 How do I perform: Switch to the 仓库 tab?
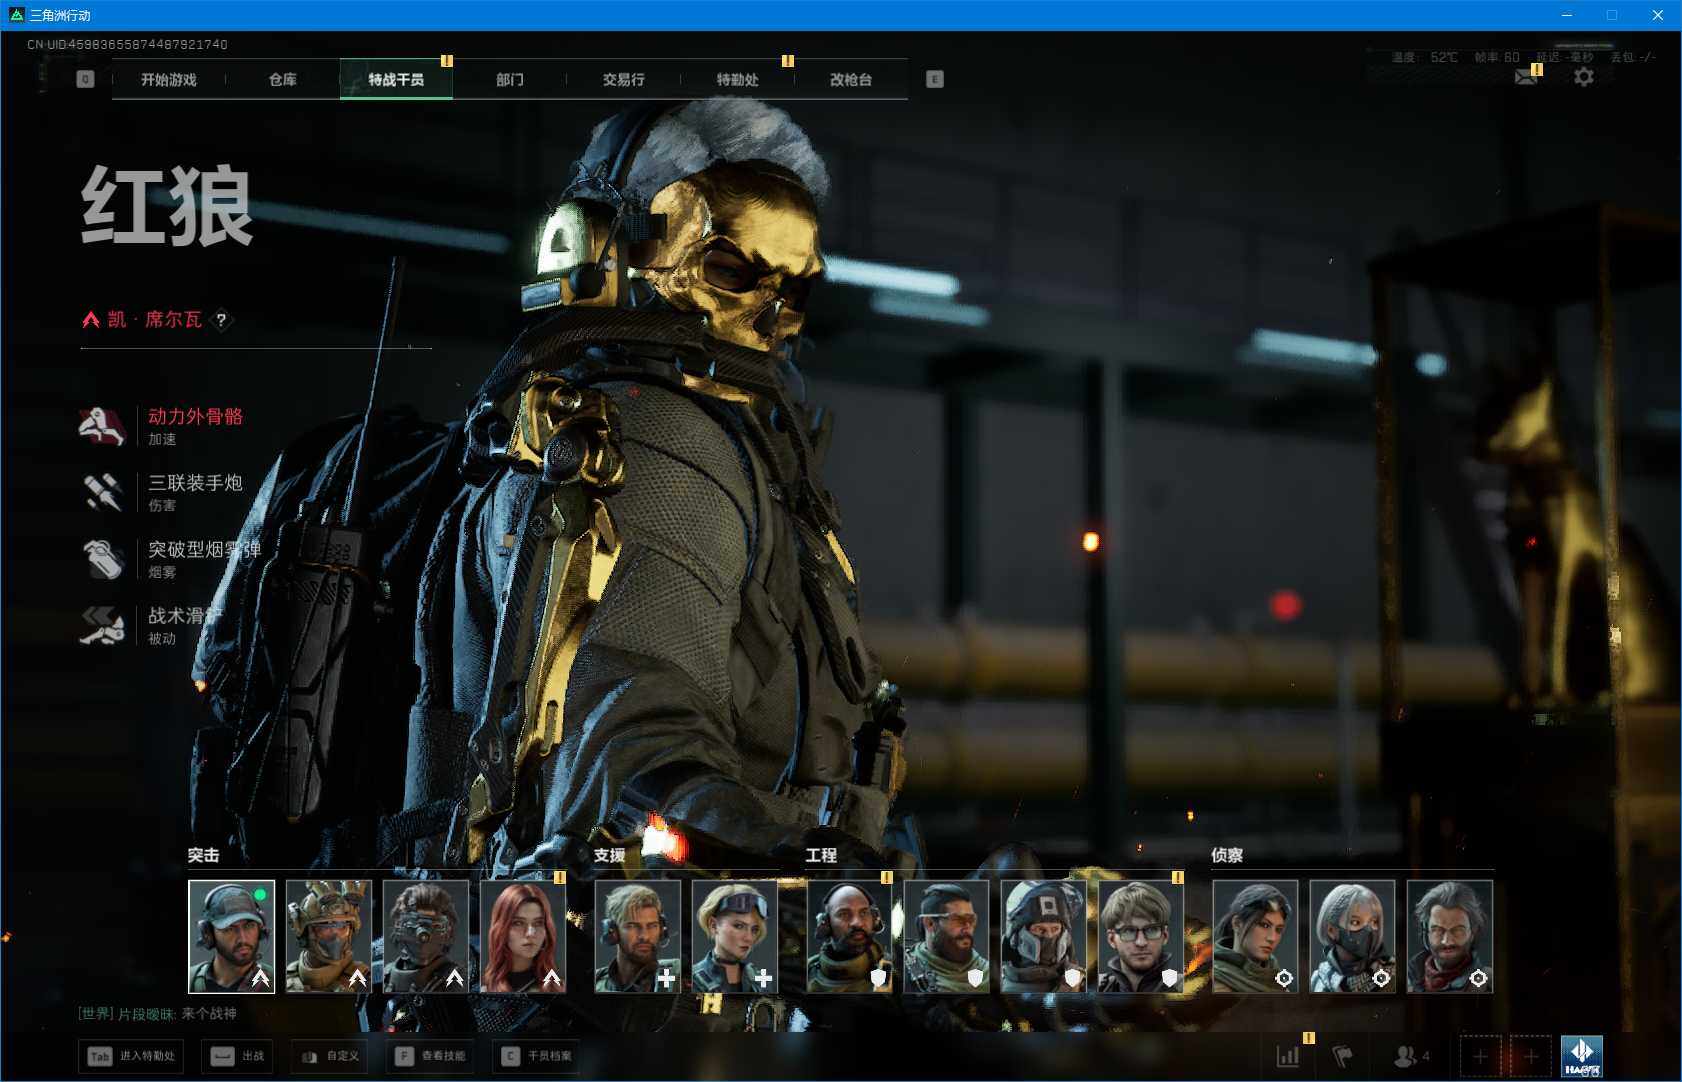[x=283, y=80]
